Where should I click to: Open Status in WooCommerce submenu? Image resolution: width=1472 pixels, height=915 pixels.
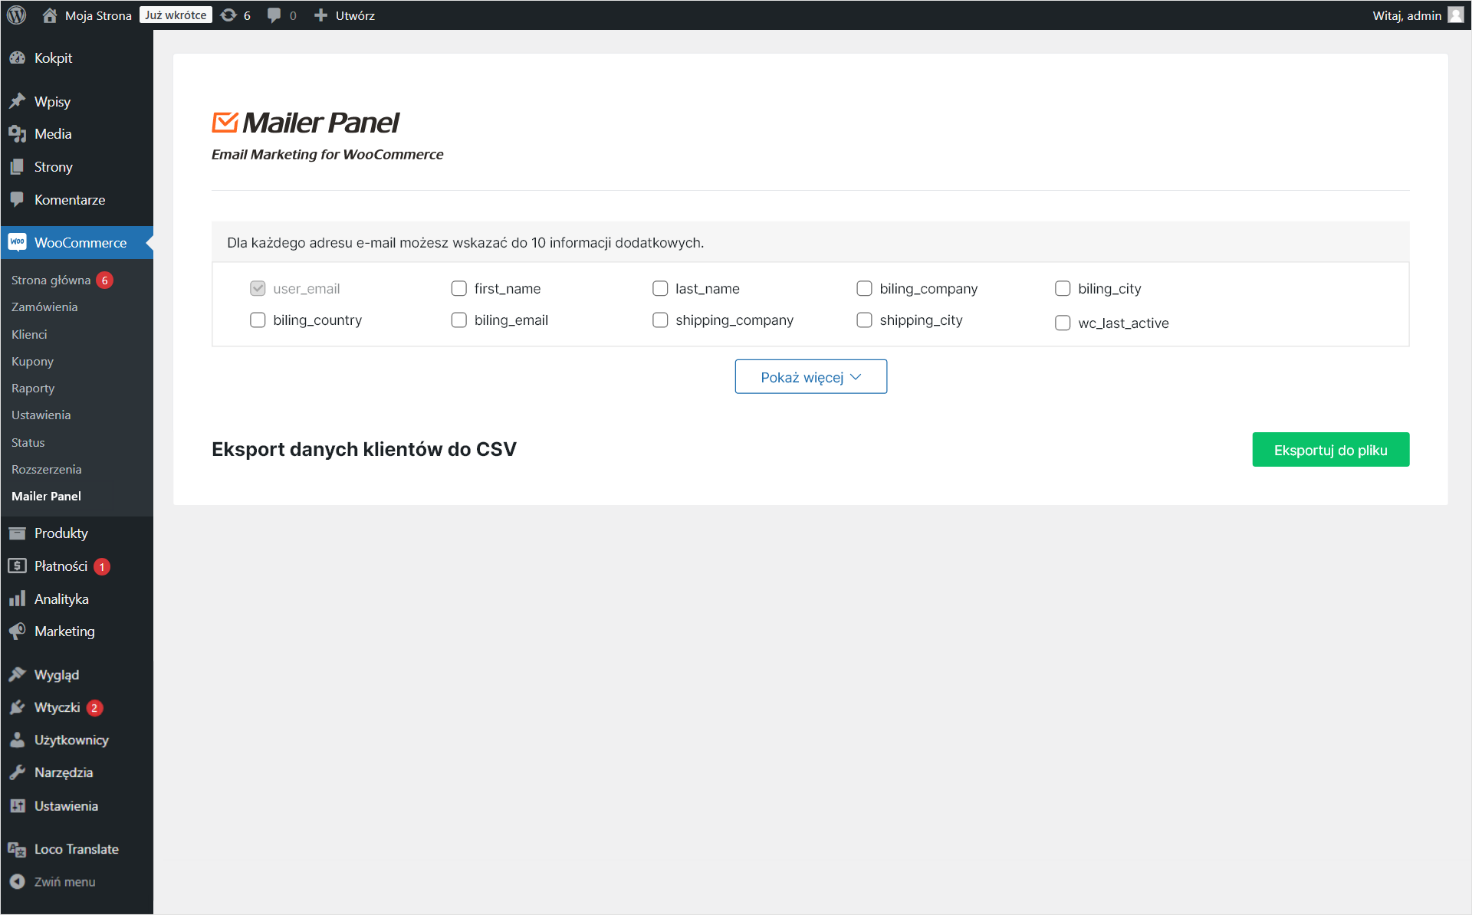pyautogui.click(x=28, y=442)
